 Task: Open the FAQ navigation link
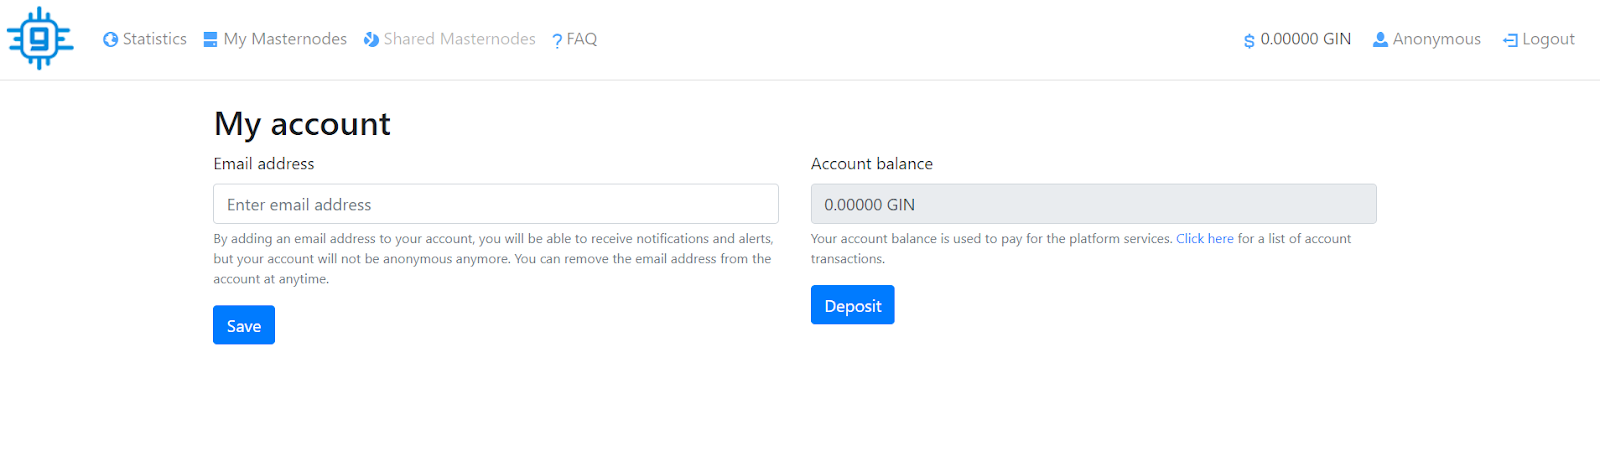click(582, 39)
